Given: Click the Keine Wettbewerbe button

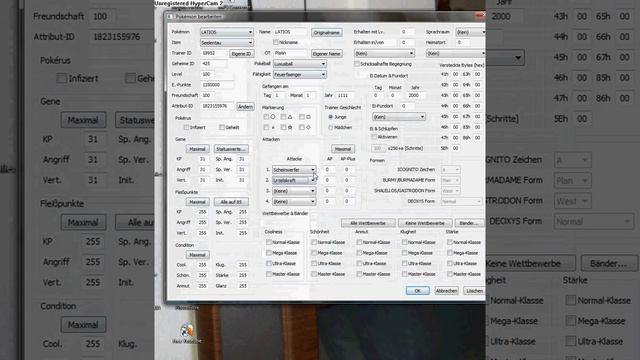Looking at the screenshot, I should click(425, 223).
